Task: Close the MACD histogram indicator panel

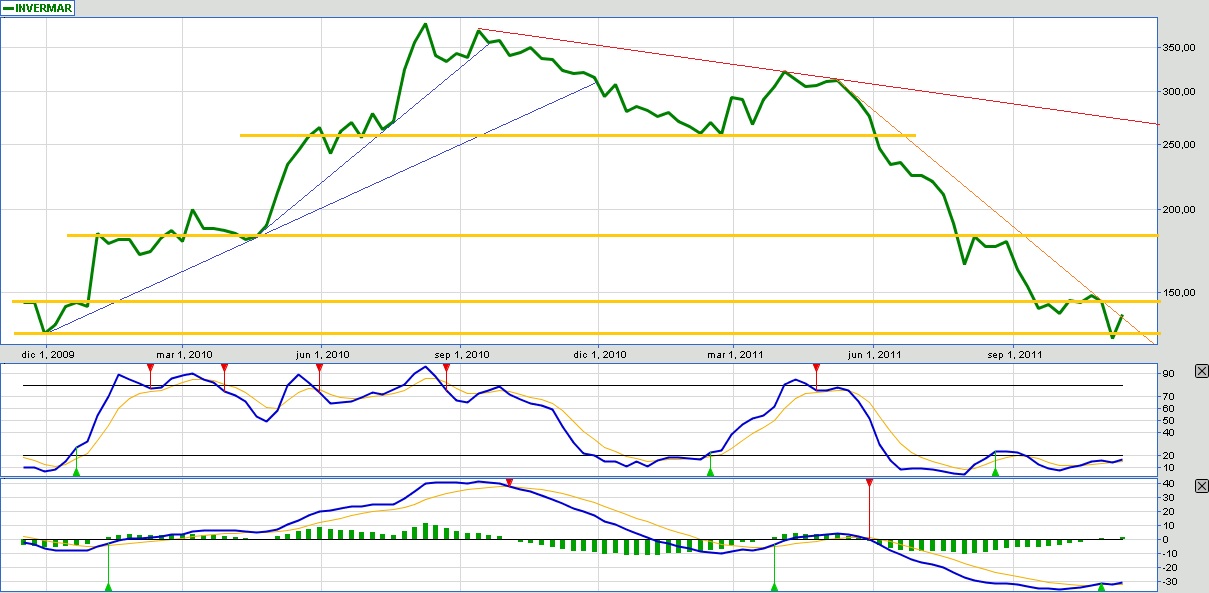Action: coord(1201,484)
